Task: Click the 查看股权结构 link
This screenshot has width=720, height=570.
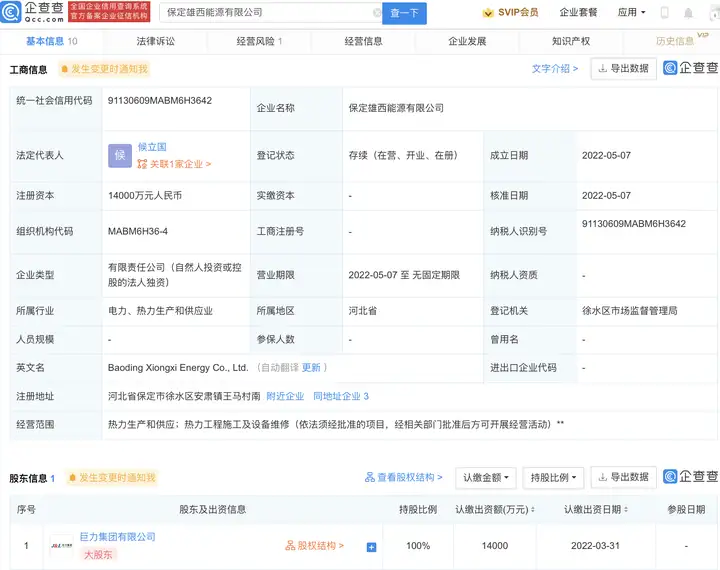Action: point(404,477)
